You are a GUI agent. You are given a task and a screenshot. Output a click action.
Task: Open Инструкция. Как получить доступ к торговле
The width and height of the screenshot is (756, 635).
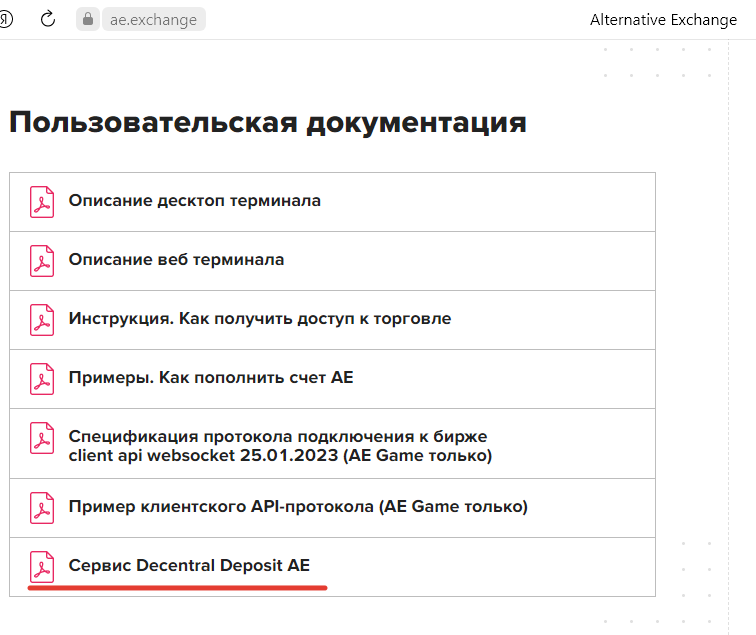click(260, 319)
